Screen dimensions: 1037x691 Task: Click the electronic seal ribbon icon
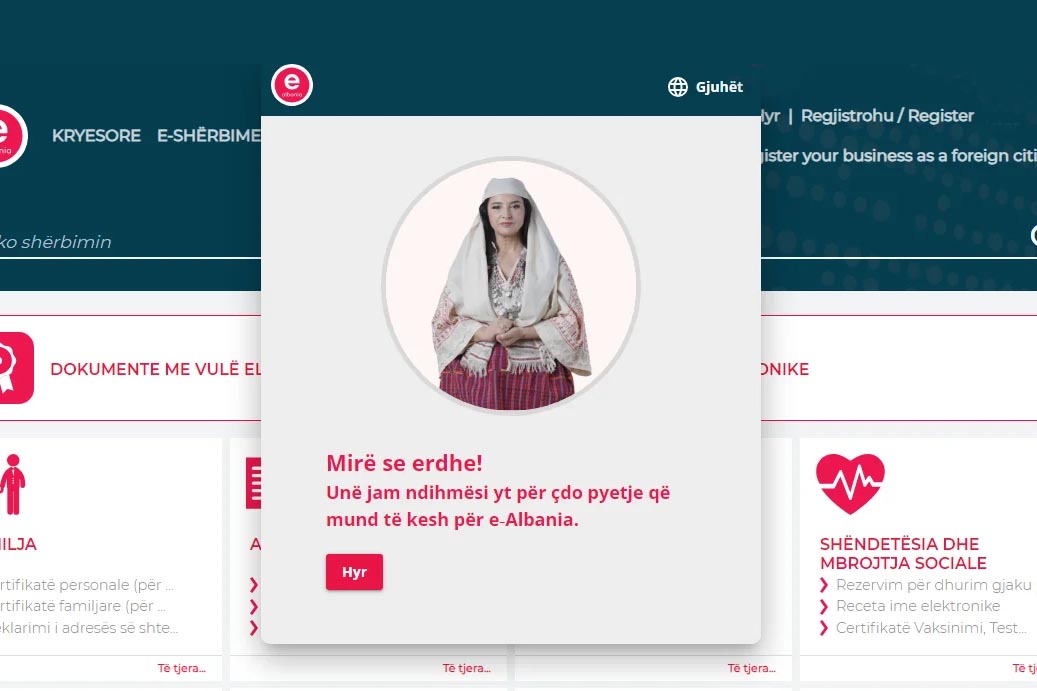15,368
